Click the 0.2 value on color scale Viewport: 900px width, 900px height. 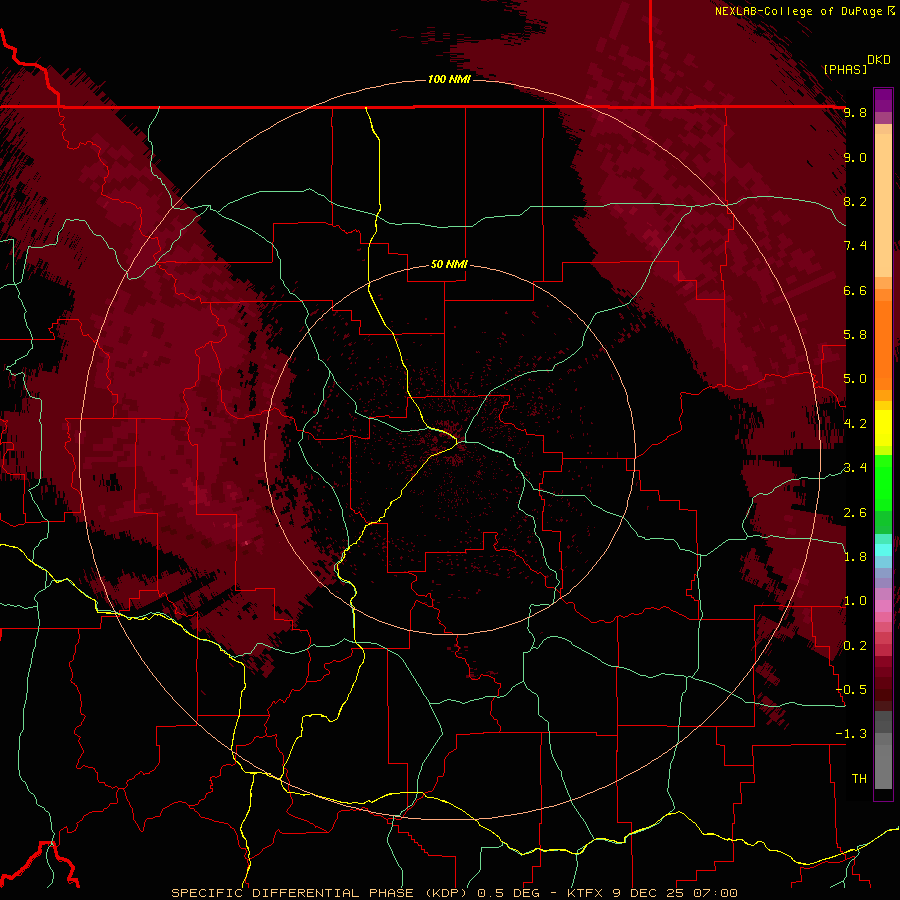[x=855, y=646]
